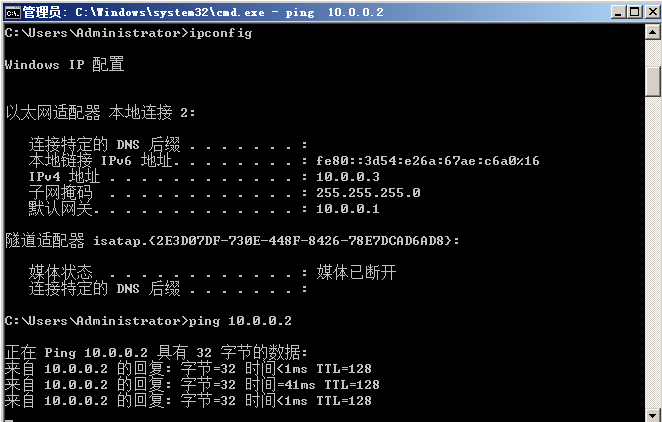Image resolution: width=662 pixels, height=422 pixels.
Task: Click the vertical scrollbar thumb
Action: point(653,81)
